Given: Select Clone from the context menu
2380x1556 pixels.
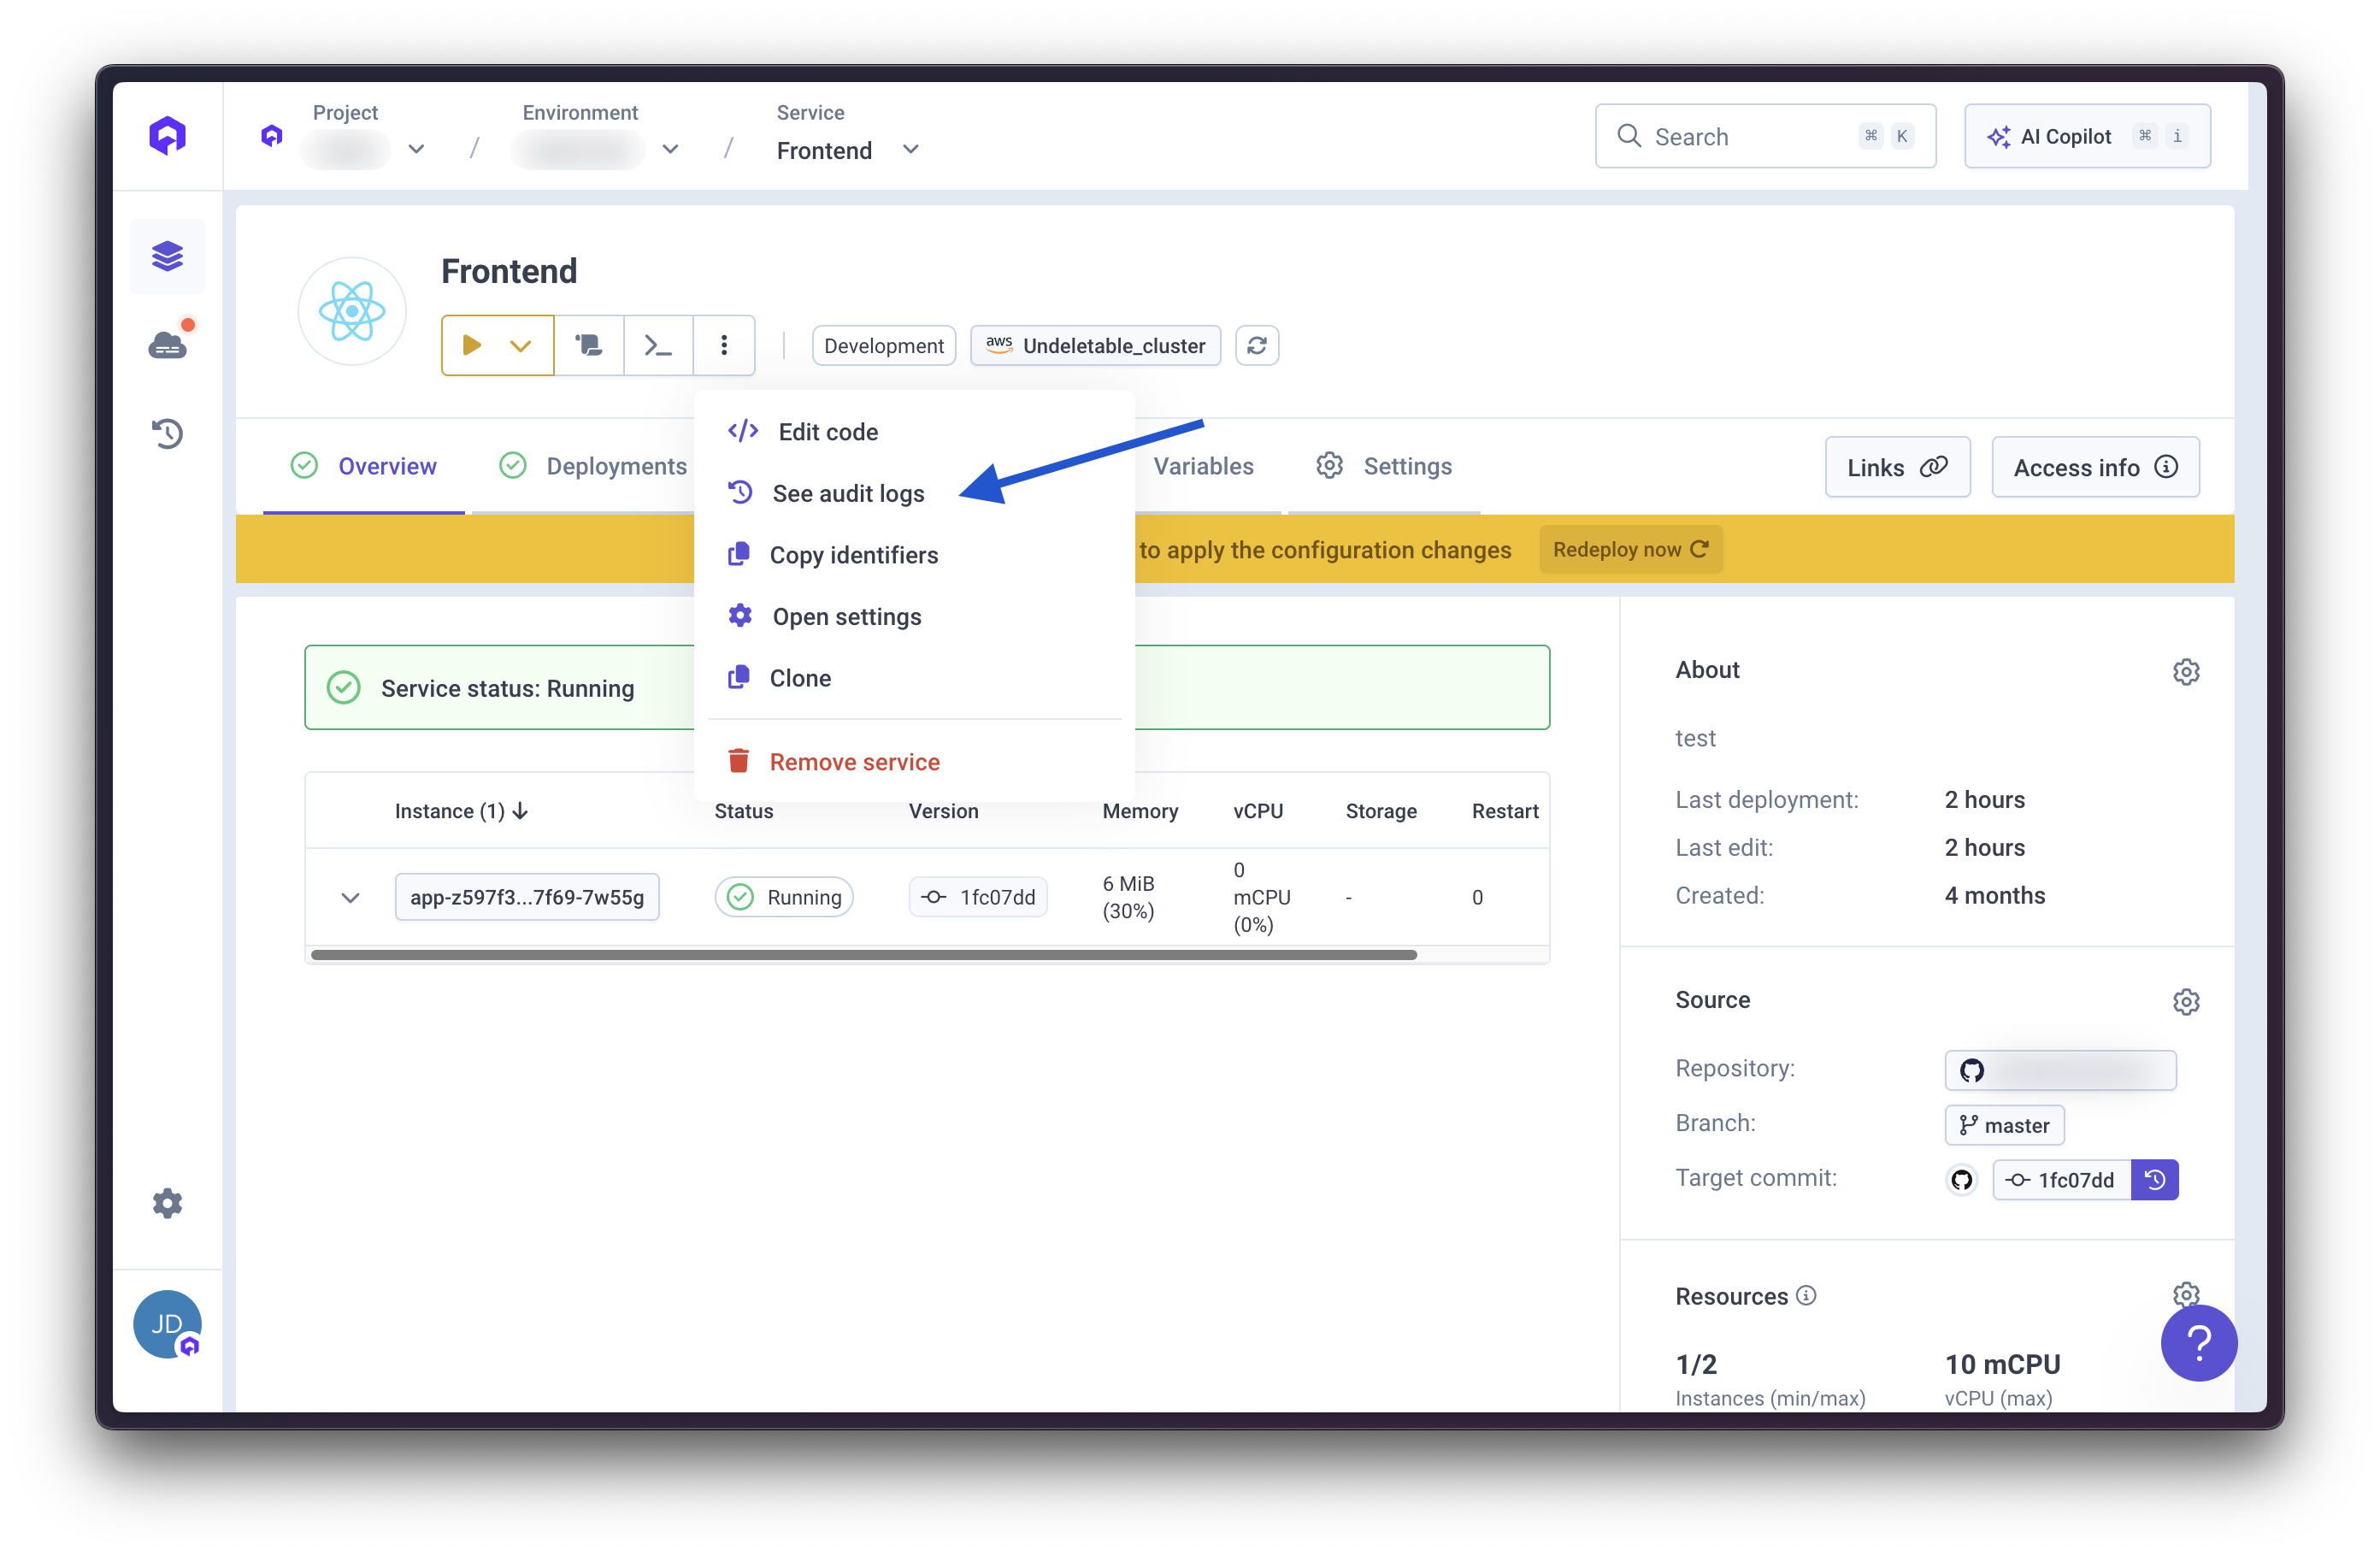Looking at the screenshot, I should (800, 677).
